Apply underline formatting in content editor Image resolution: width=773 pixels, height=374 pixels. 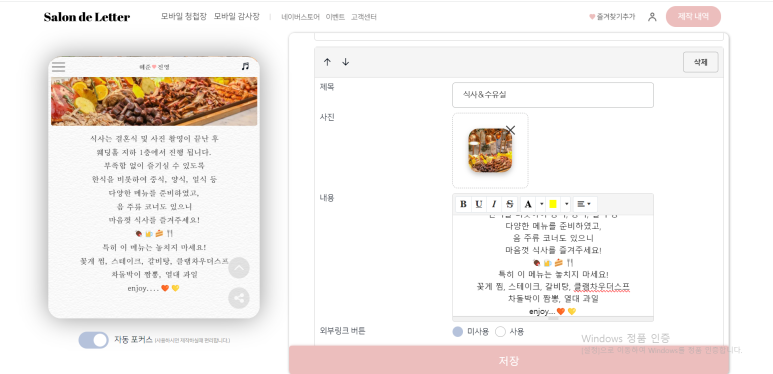tap(478, 204)
